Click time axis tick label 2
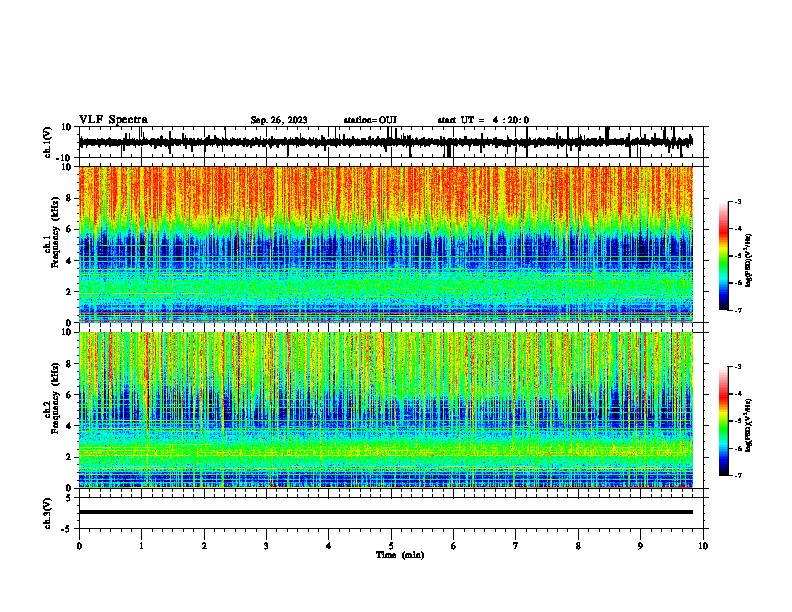Screen dimensions: 792x612 [x=204, y=546]
